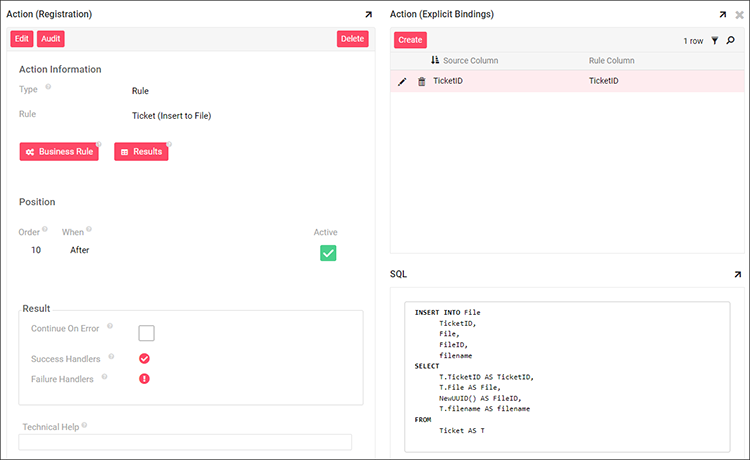Image resolution: width=750 pixels, height=460 pixels.
Task: Click the Technical Help input field
Action: coord(185,442)
